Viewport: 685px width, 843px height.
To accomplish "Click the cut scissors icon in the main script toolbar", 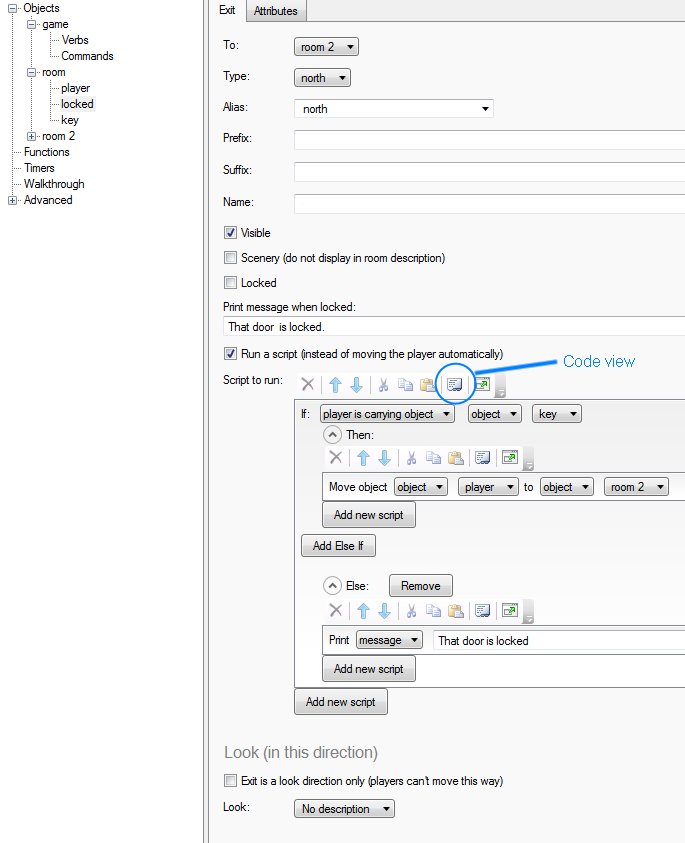I will click(382, 384).
